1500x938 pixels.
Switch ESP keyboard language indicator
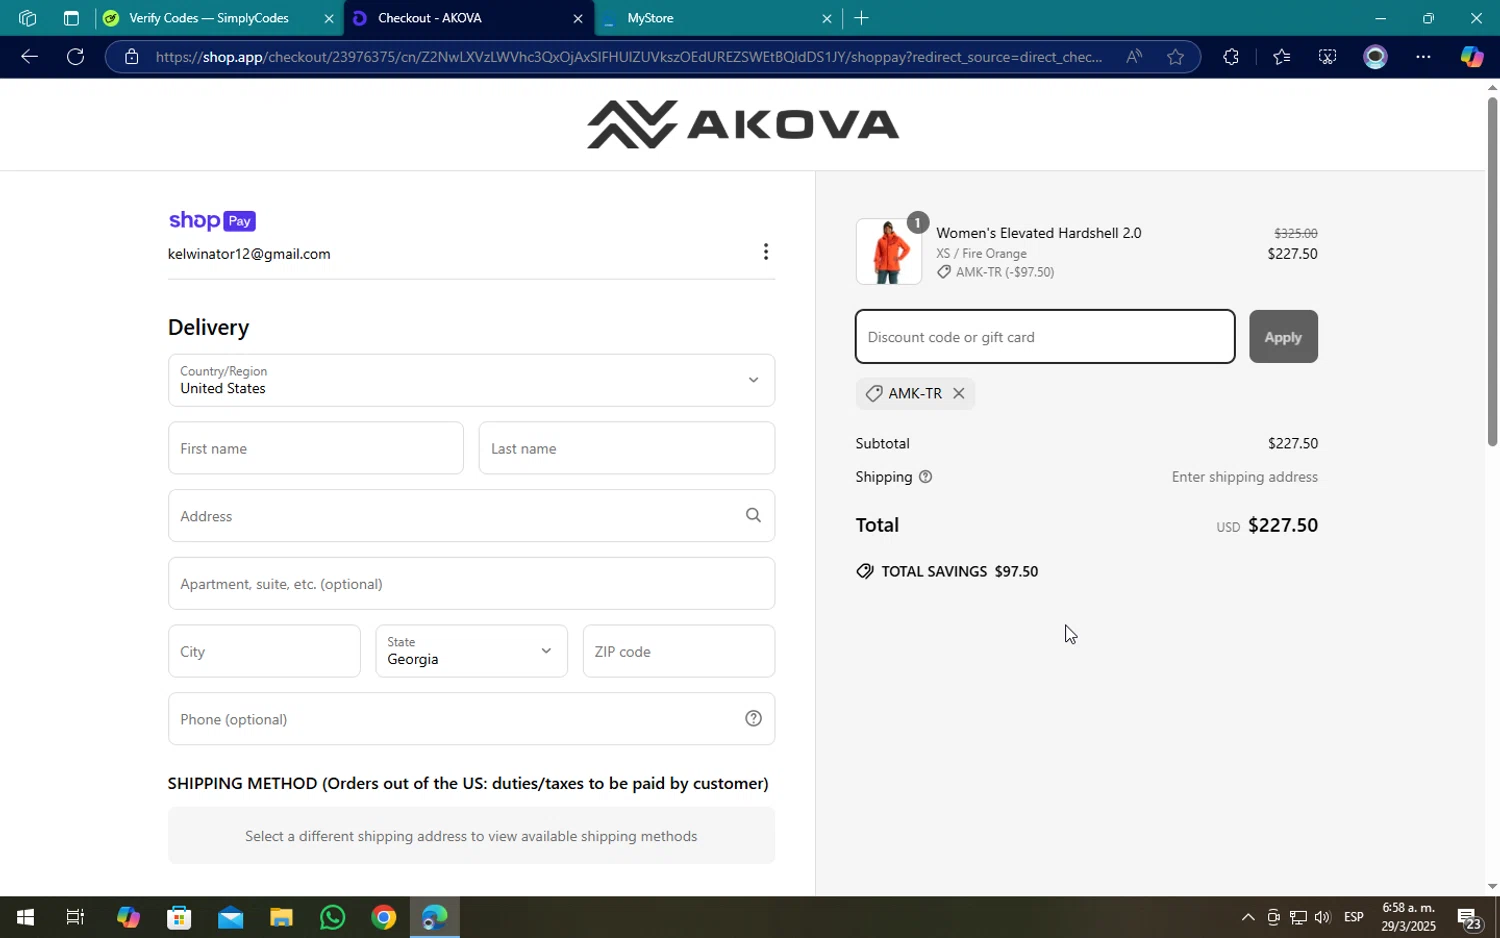pyautogui.click(x=1353, y=917)
